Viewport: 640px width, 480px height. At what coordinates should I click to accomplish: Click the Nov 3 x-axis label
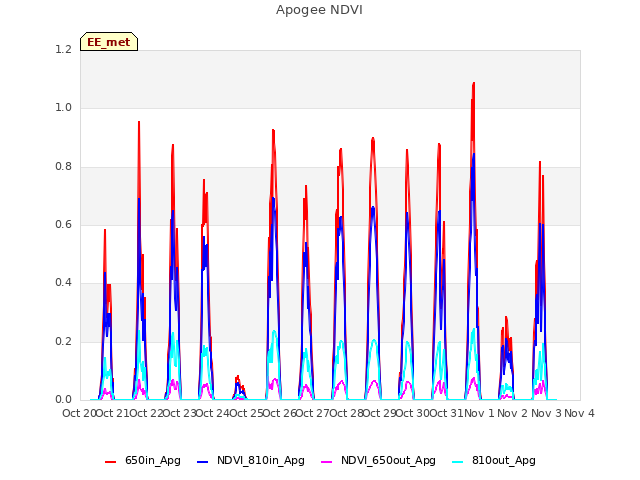click(x=547, y=413)
